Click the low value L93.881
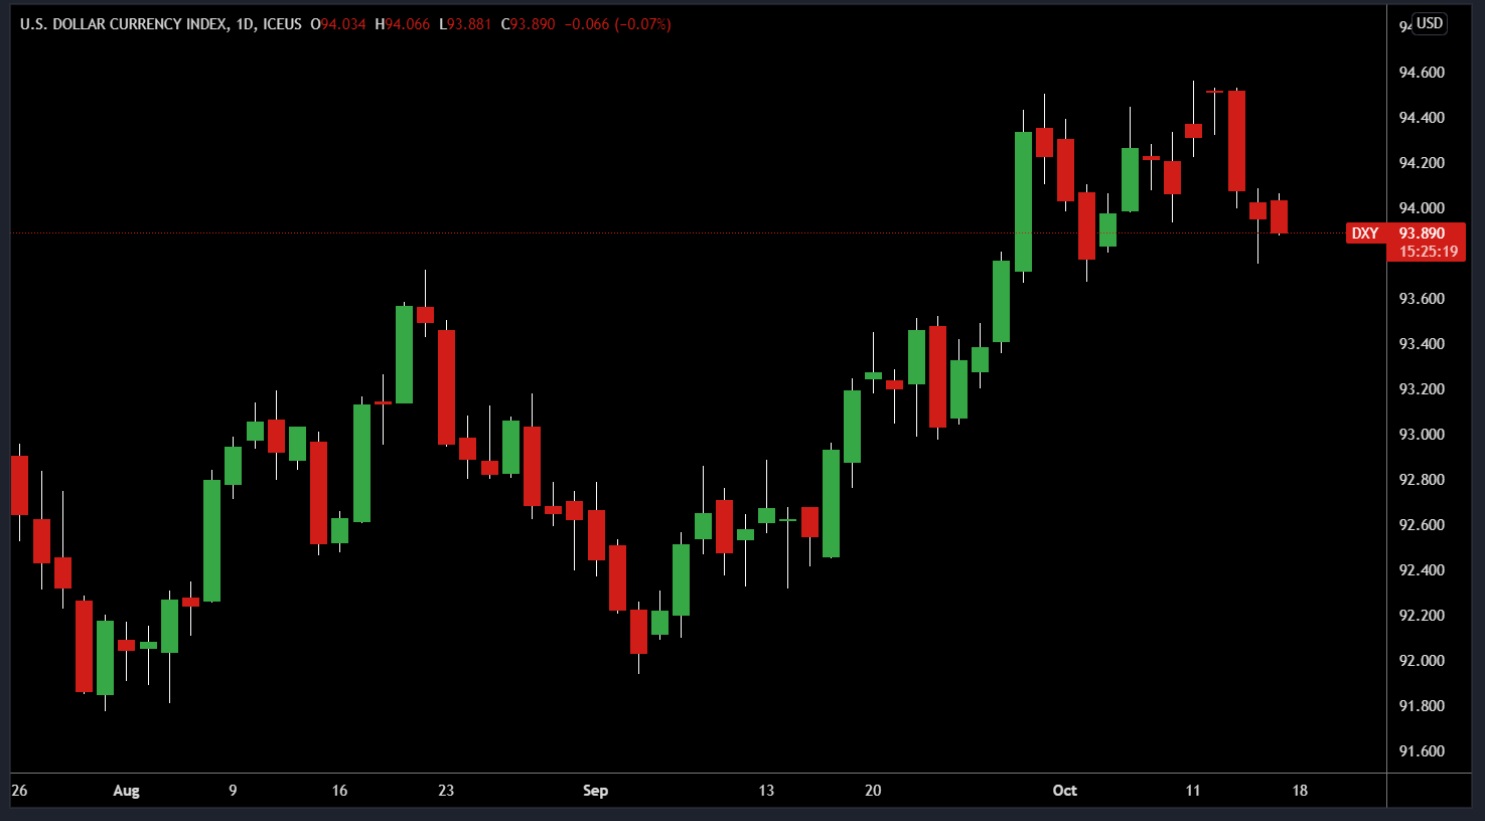 pos(465,24)
